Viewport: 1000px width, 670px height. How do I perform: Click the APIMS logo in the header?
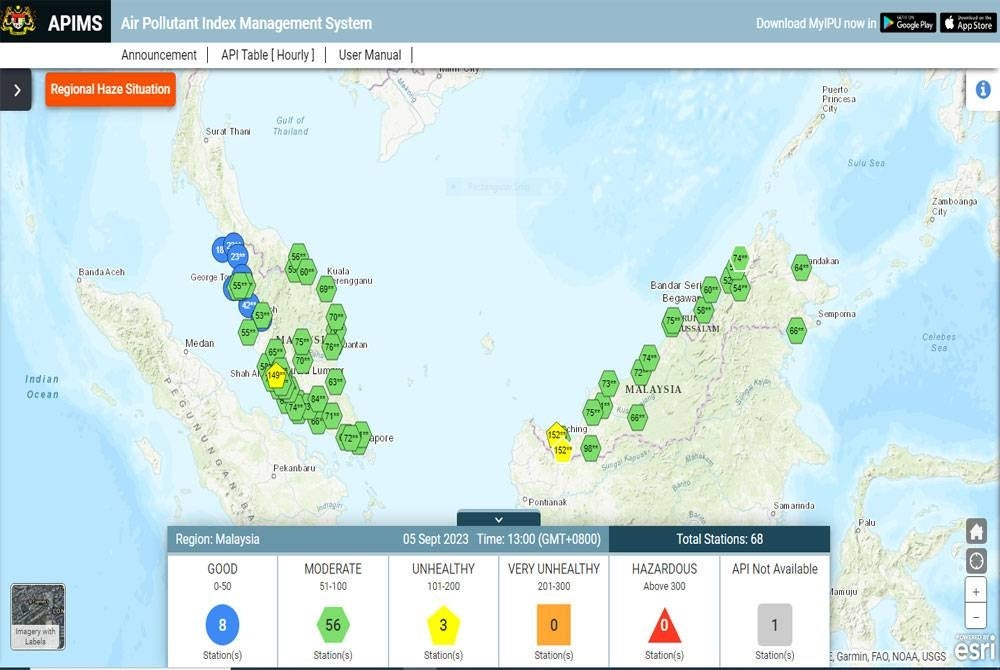(x=75, y=23)
